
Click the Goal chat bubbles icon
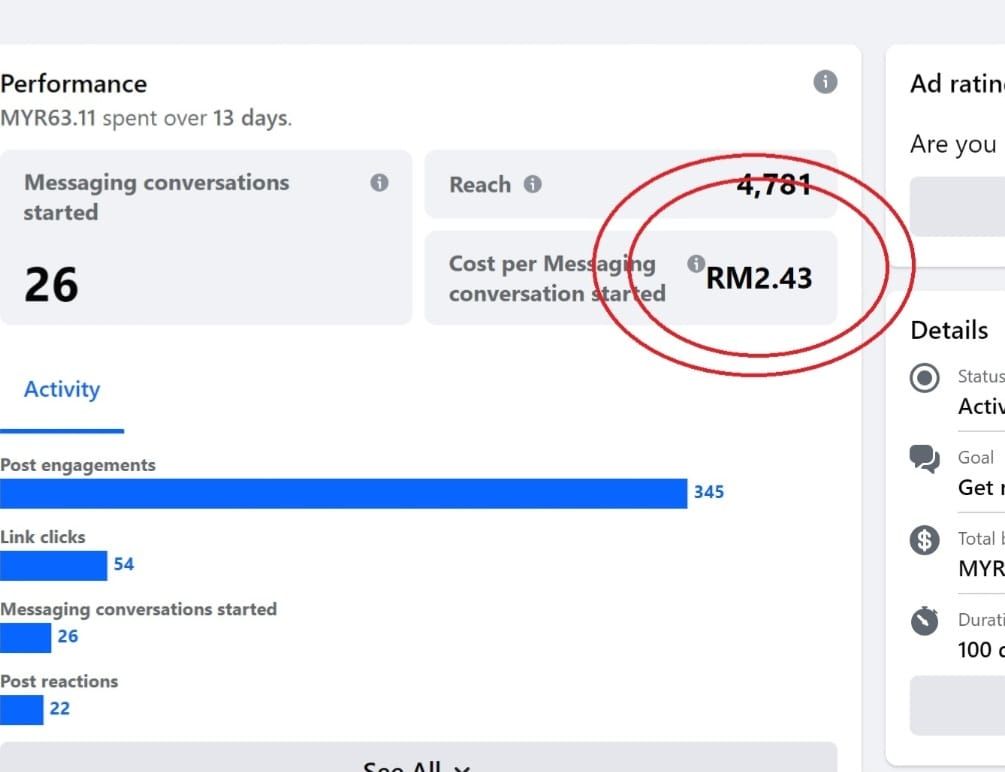924,459
